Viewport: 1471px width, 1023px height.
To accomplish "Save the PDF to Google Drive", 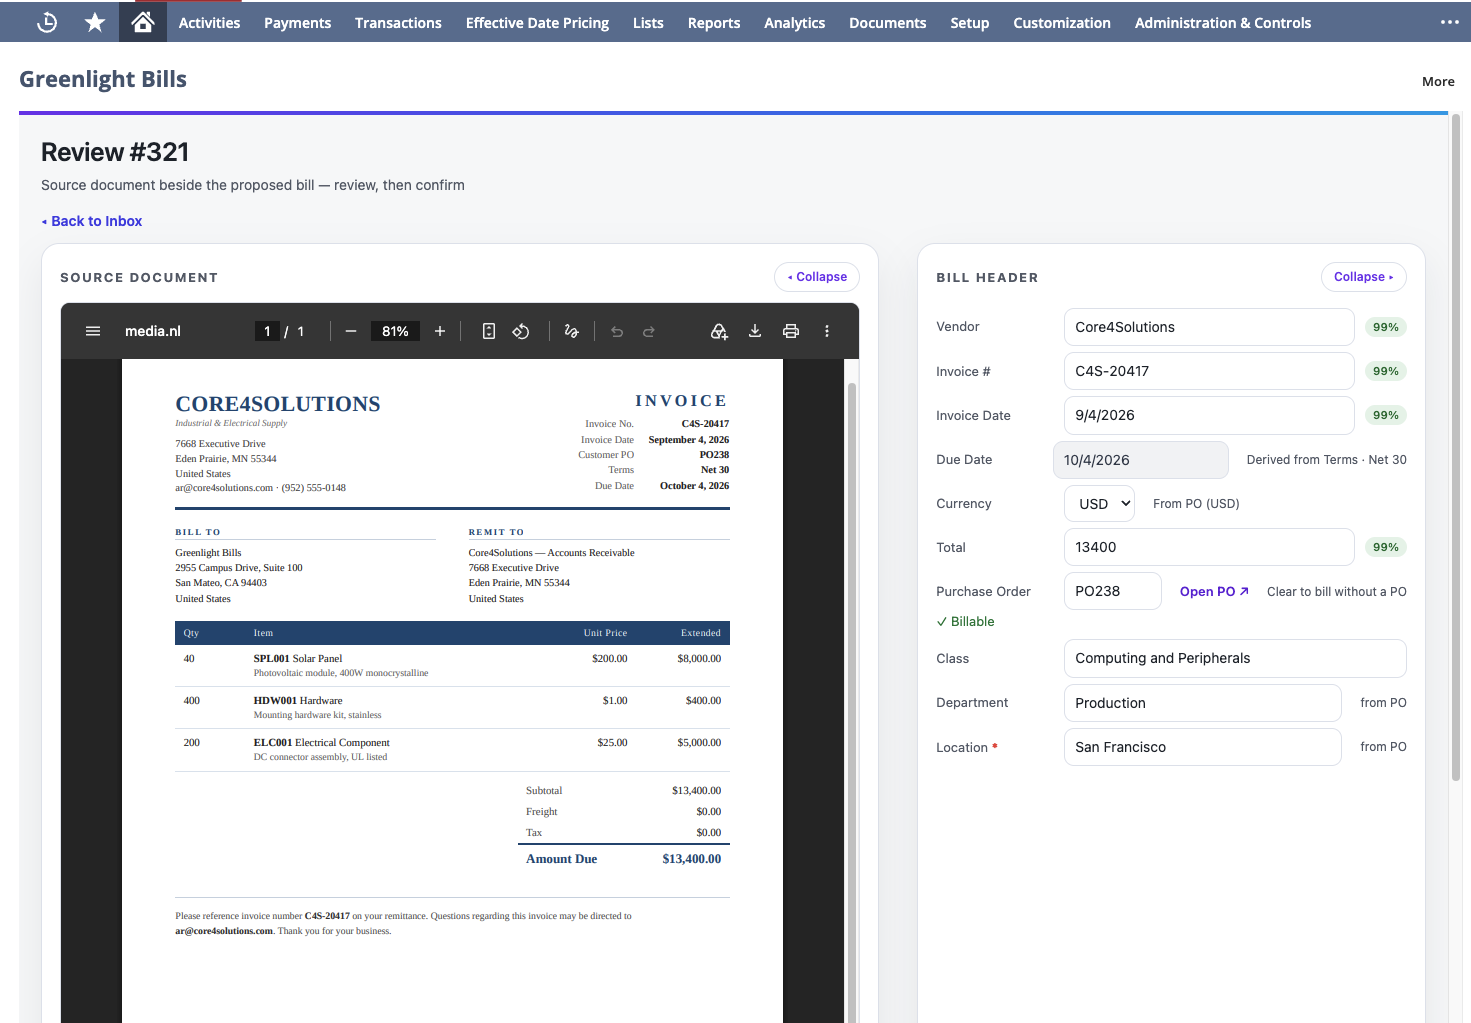I will click(x=719, y=331).
